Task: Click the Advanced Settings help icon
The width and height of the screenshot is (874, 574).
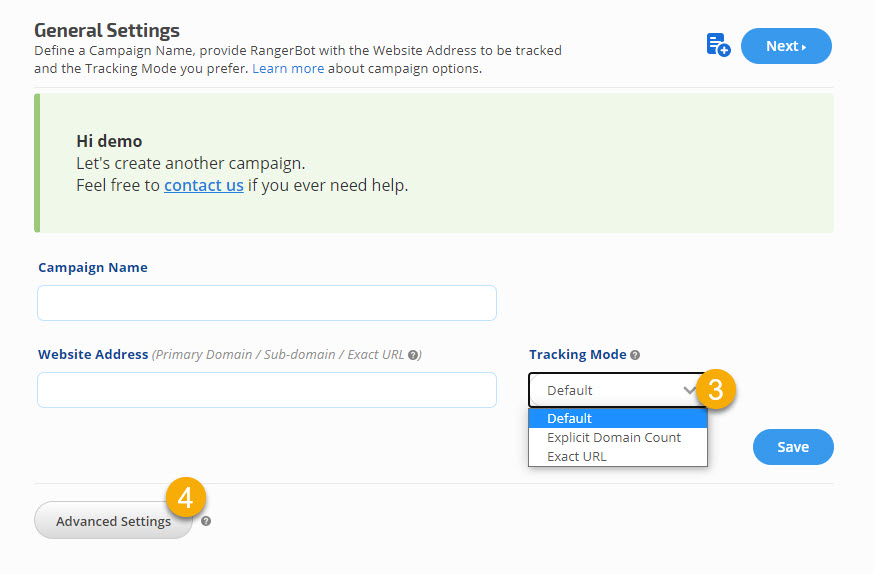Action: click(206, 521)
